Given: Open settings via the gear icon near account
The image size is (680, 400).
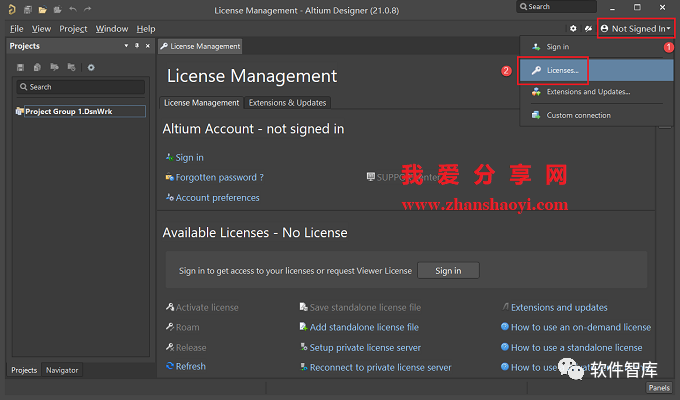Looking at the screenshot, I should (573, 29).
